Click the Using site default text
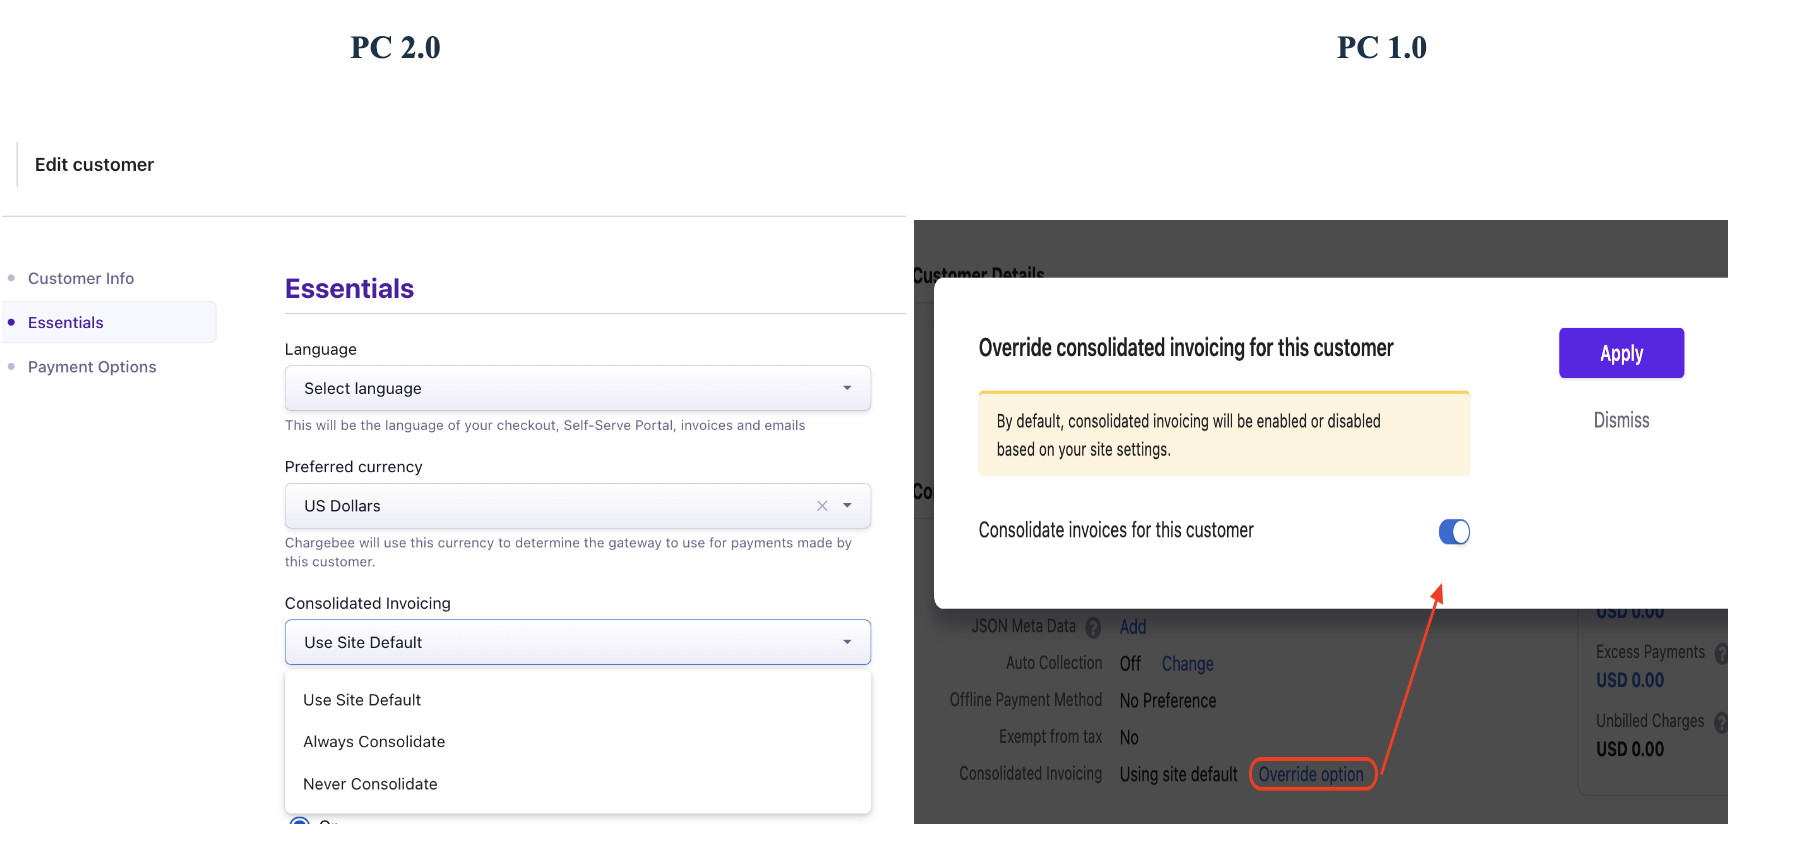This screenshot has height=842, width=1812. 1178,774
